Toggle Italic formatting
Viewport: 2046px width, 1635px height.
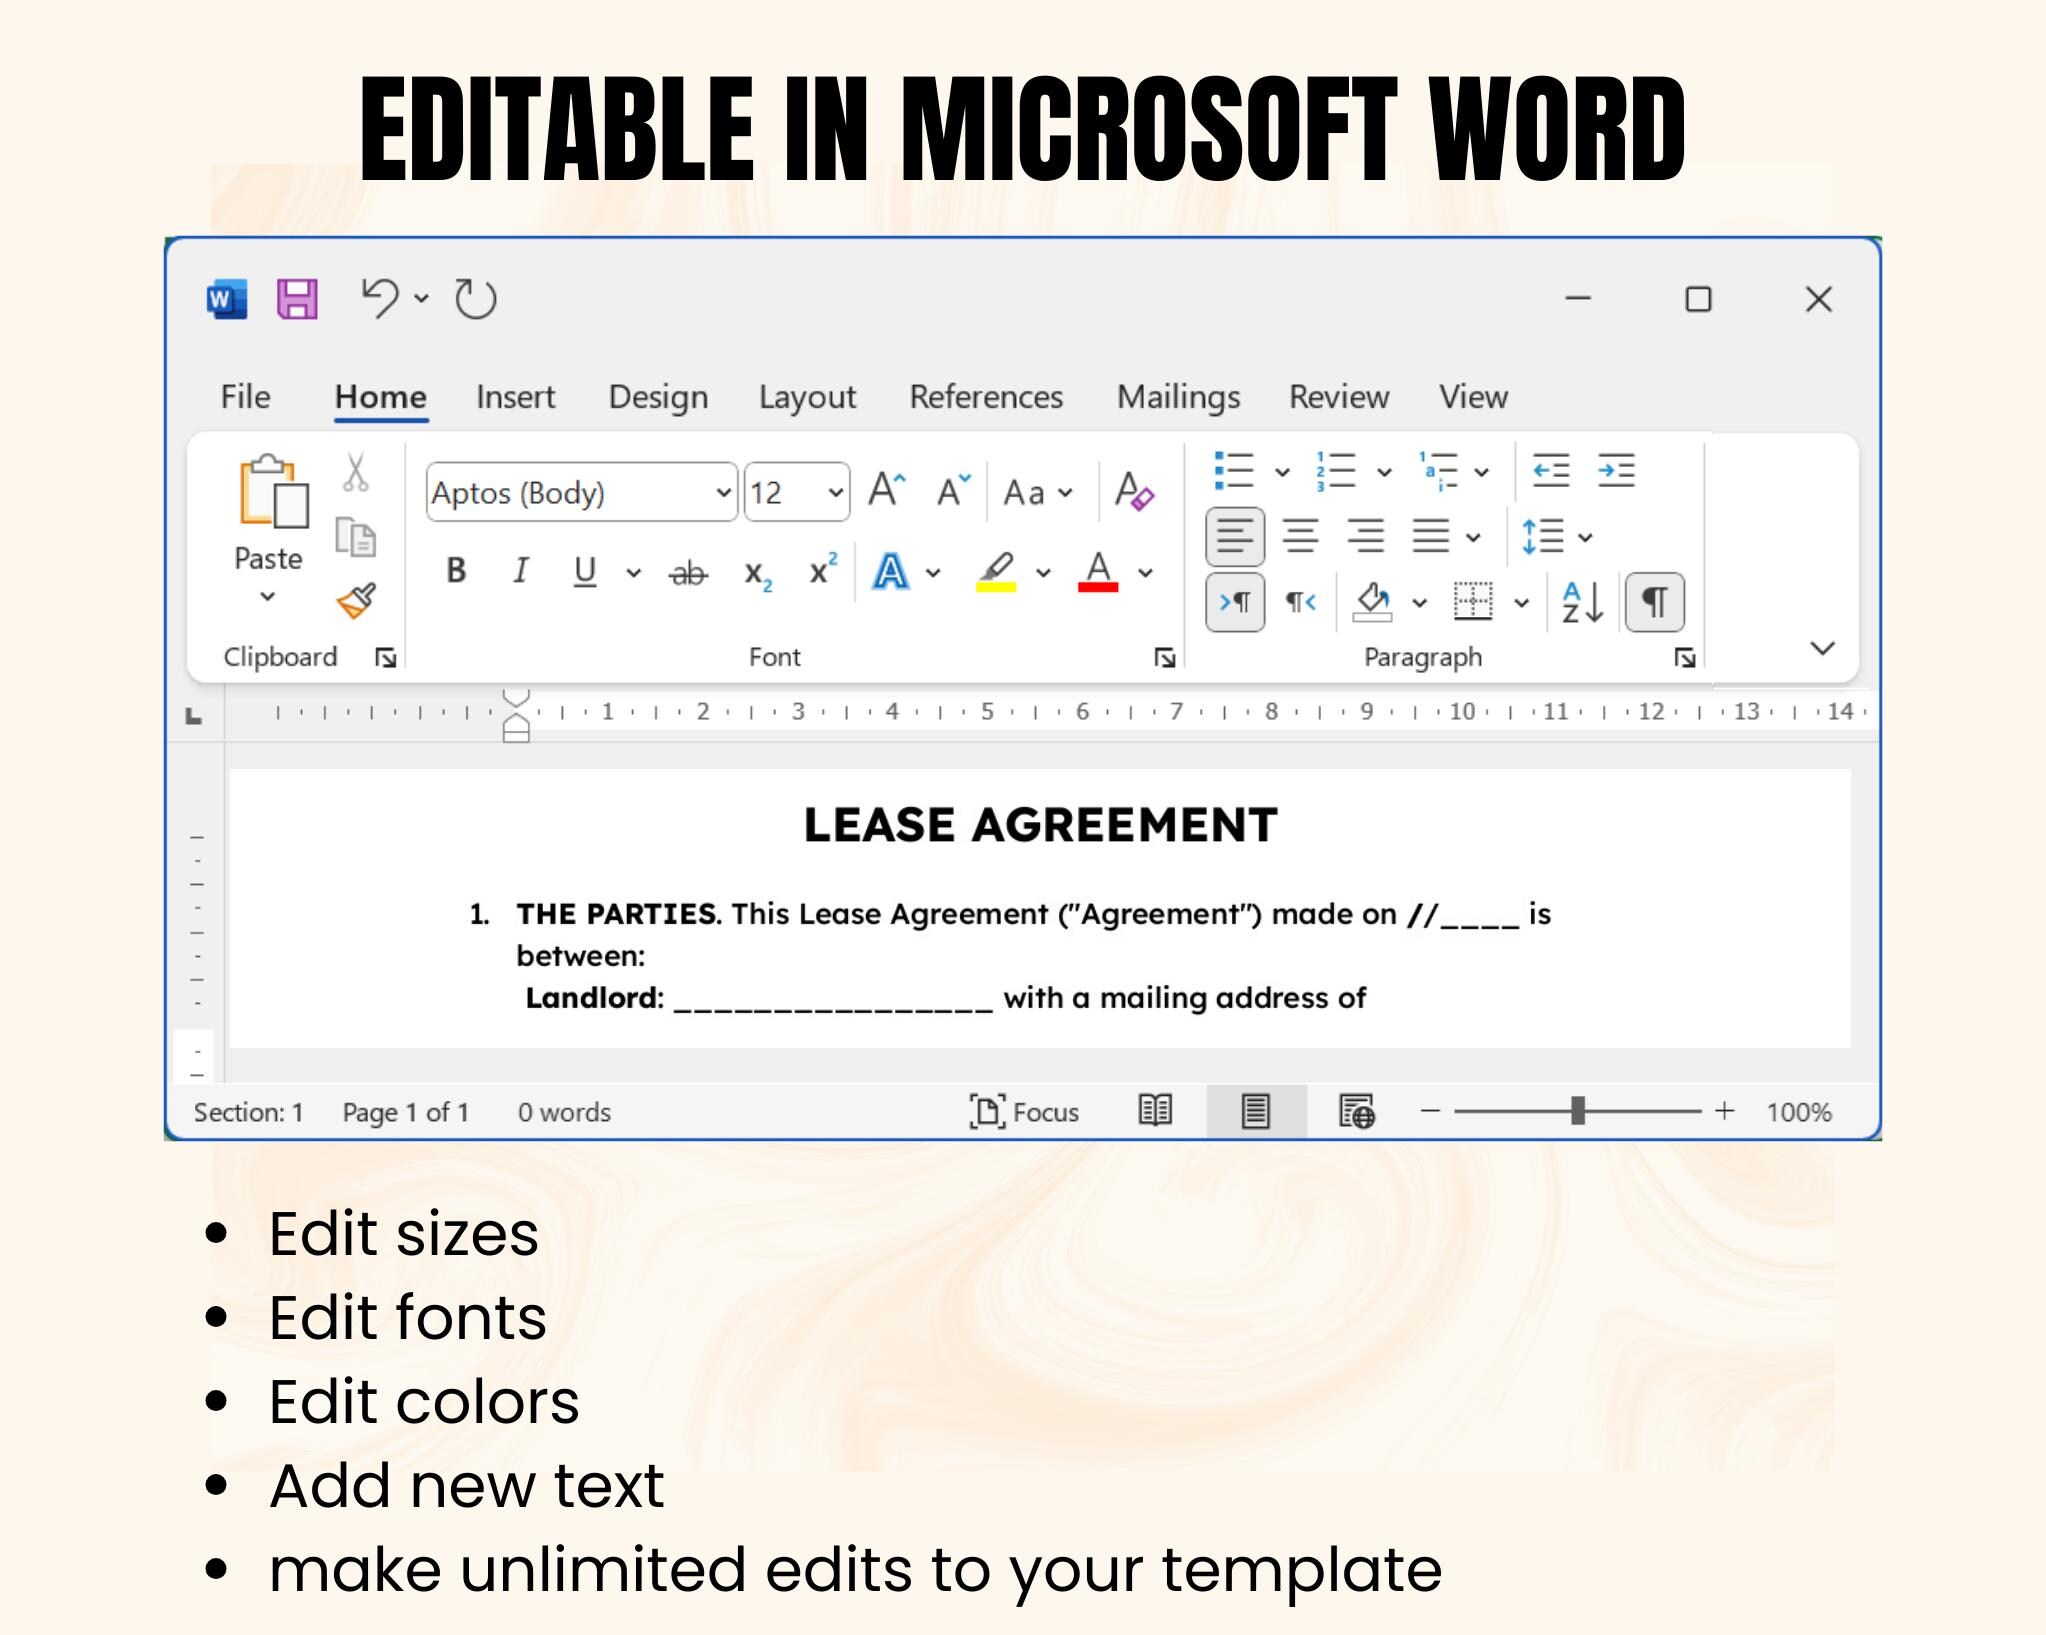click(520, 571)
